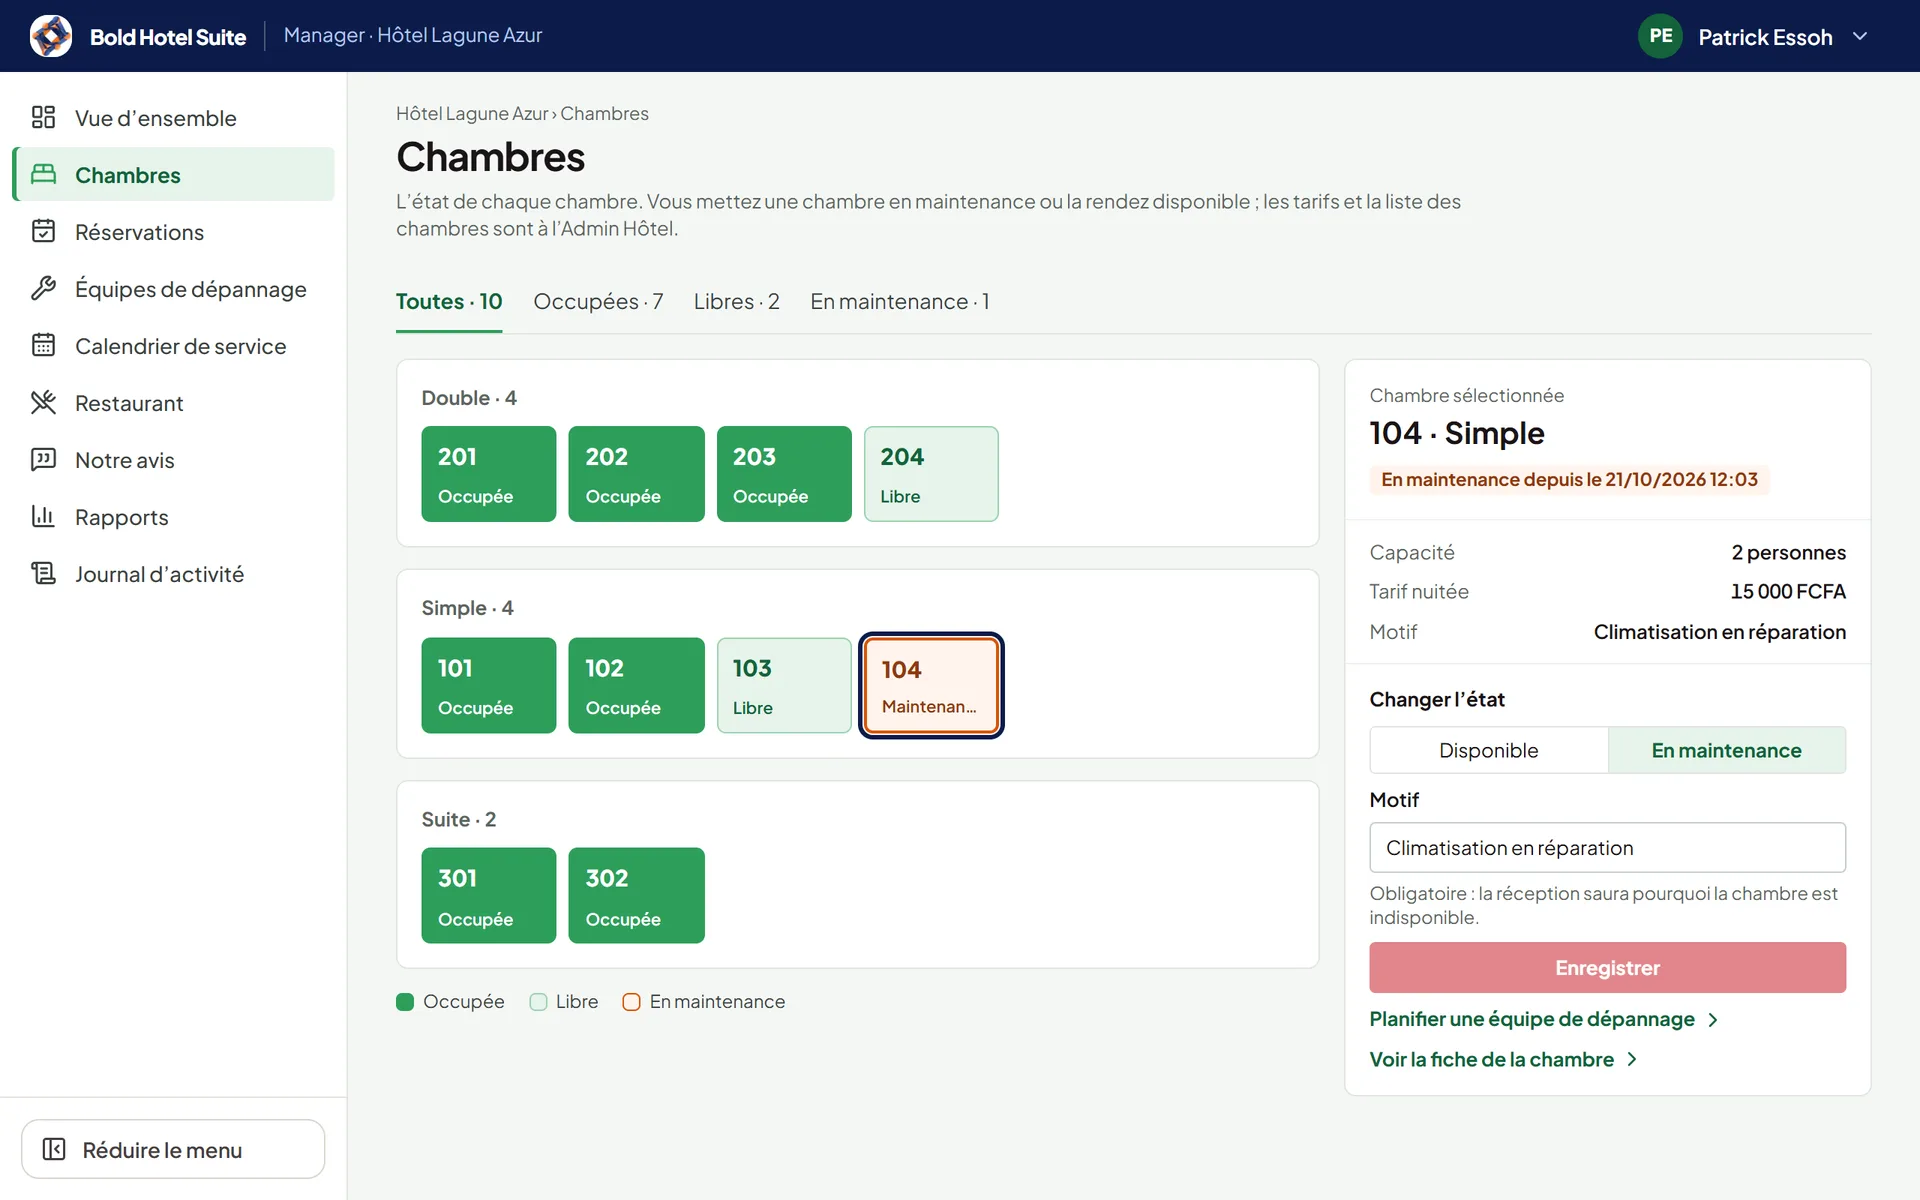The image size is (1920, 1200).
Task: Select room 101 tile
Action: coord(488,685)
